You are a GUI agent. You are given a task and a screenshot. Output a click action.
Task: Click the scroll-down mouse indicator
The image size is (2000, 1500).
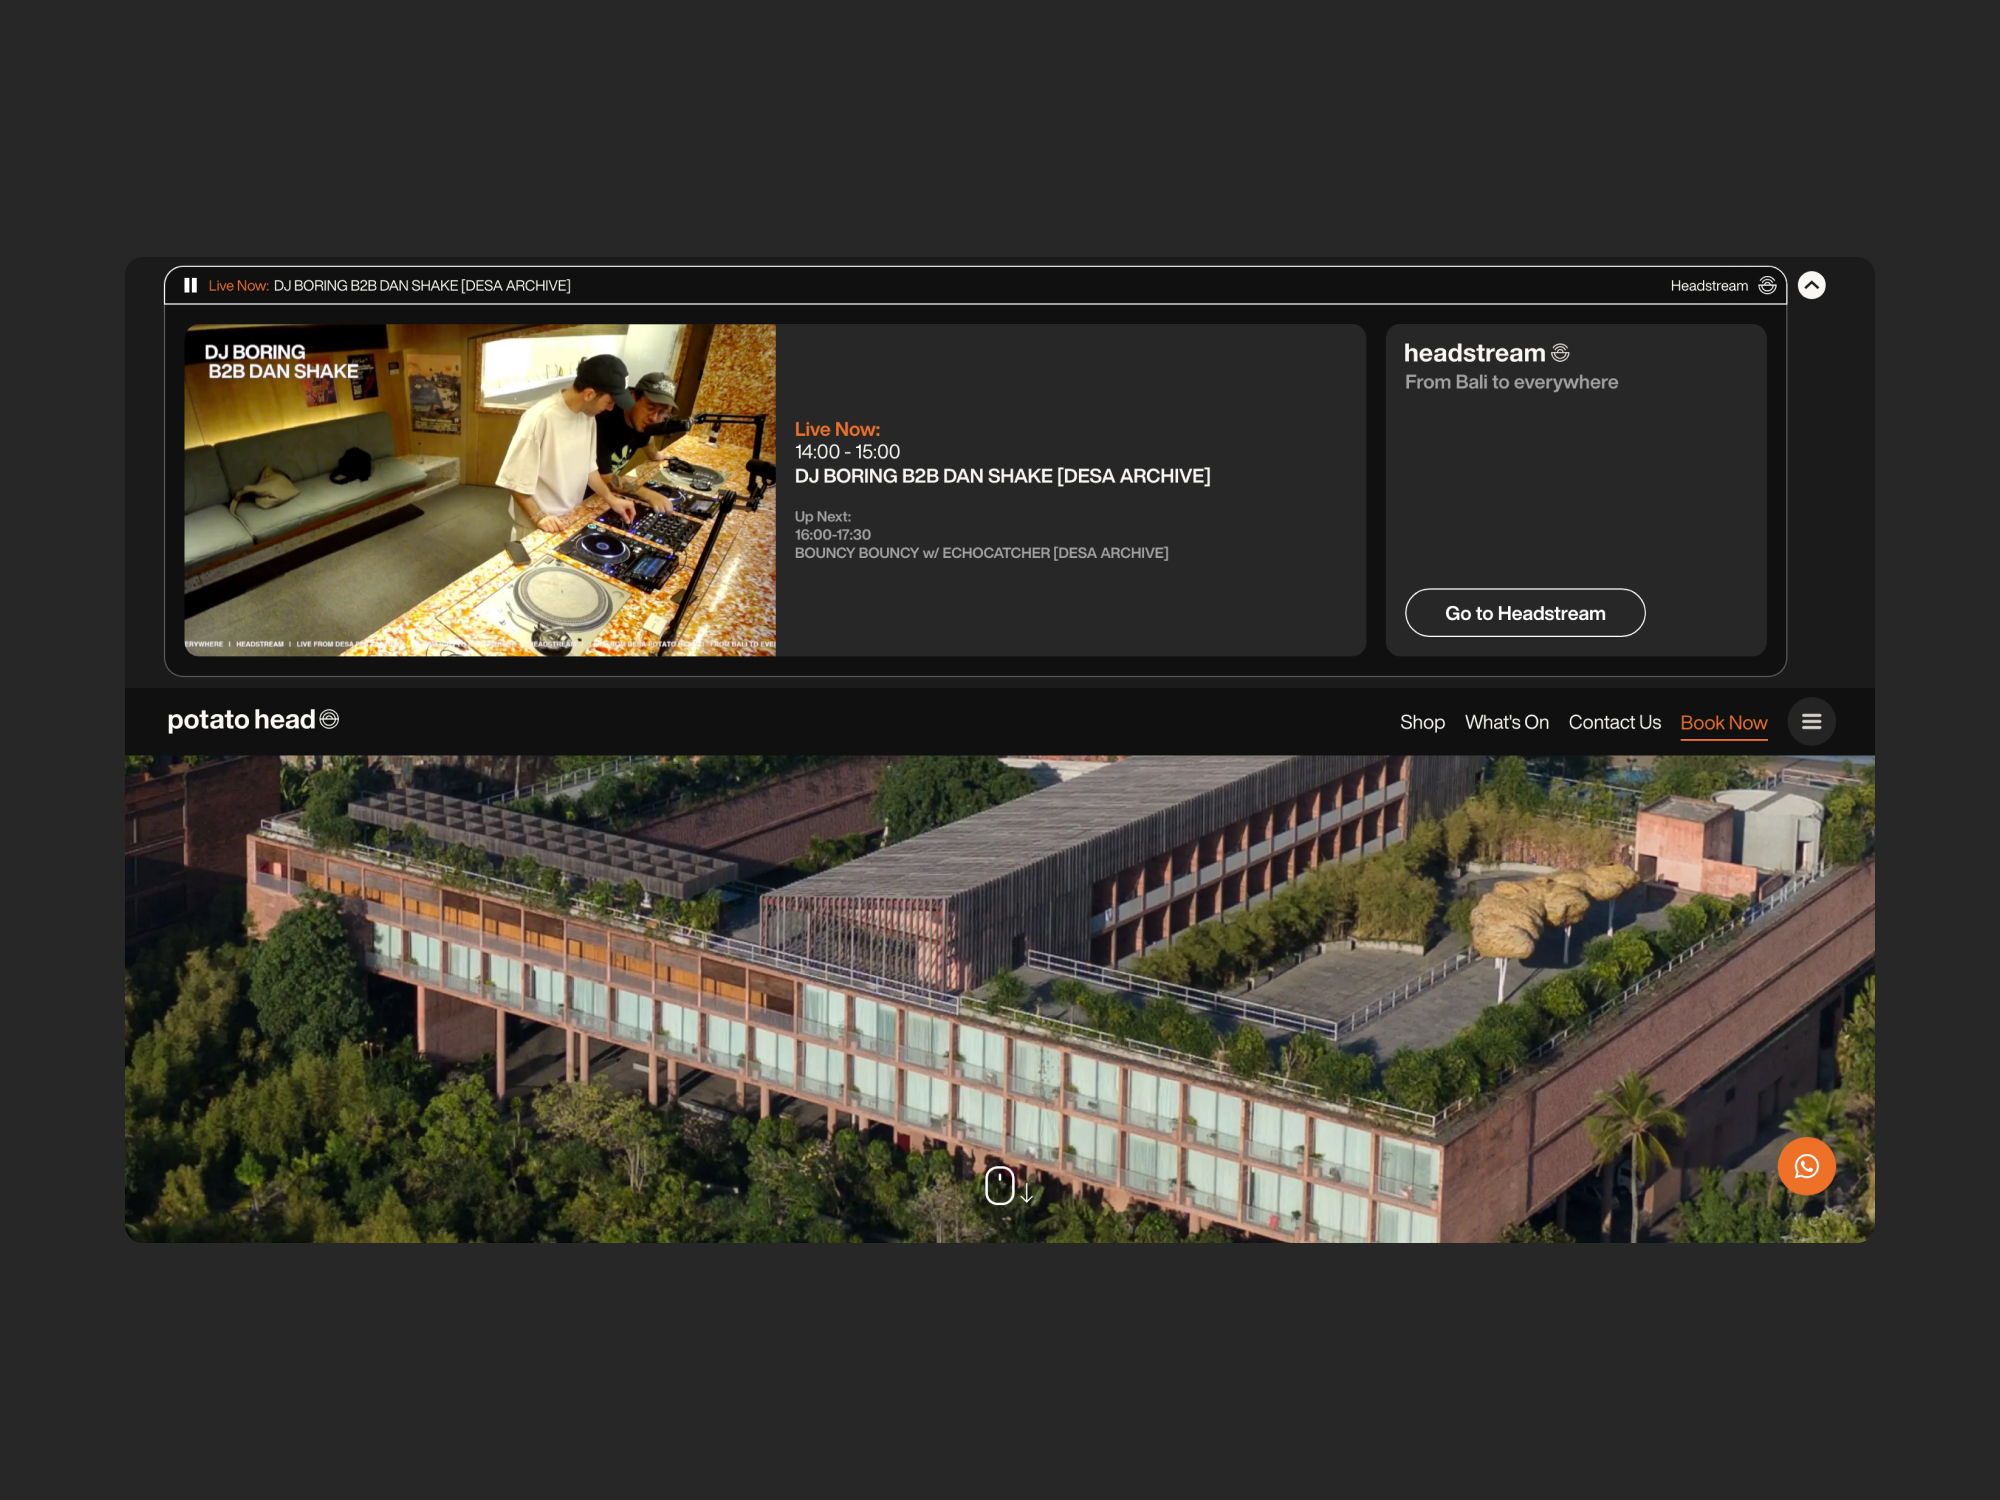point(1008,1186)
